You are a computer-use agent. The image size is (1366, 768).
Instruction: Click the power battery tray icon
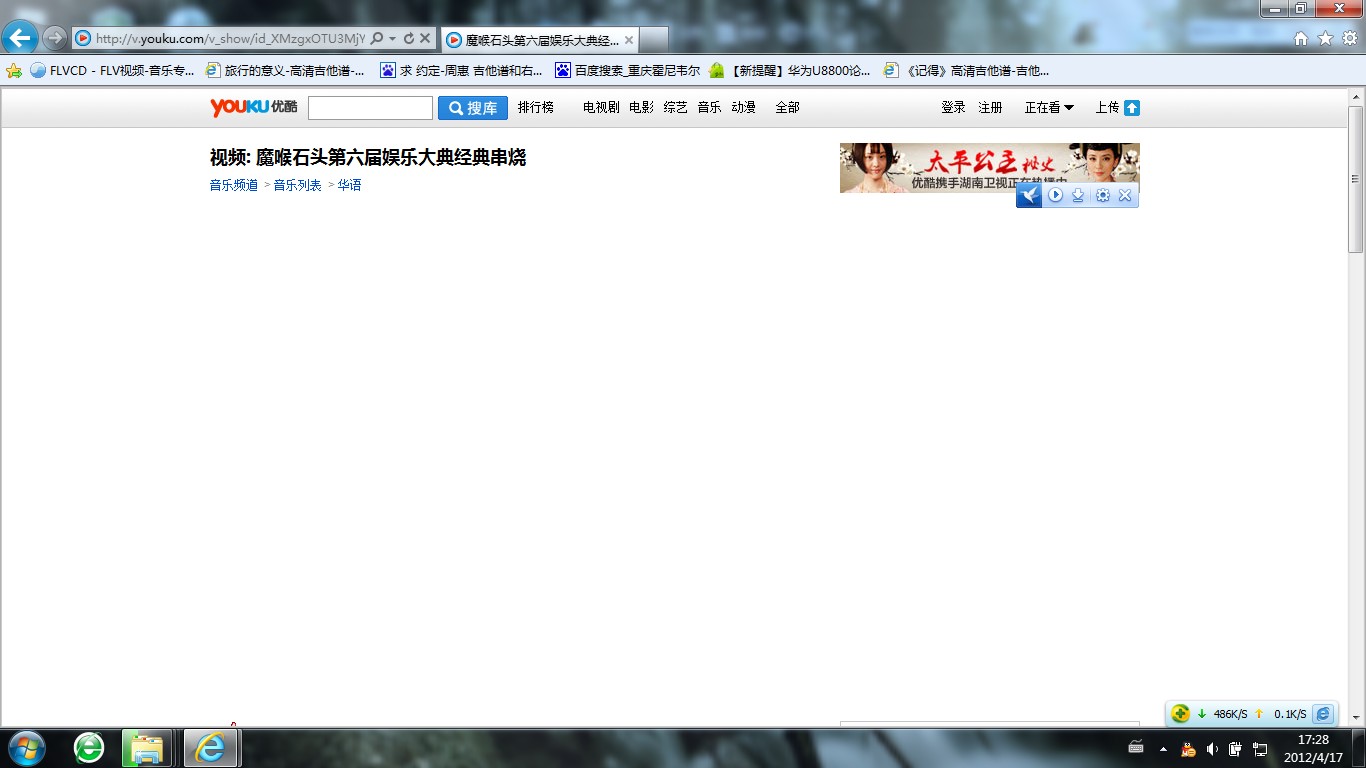coord(1236,748)
